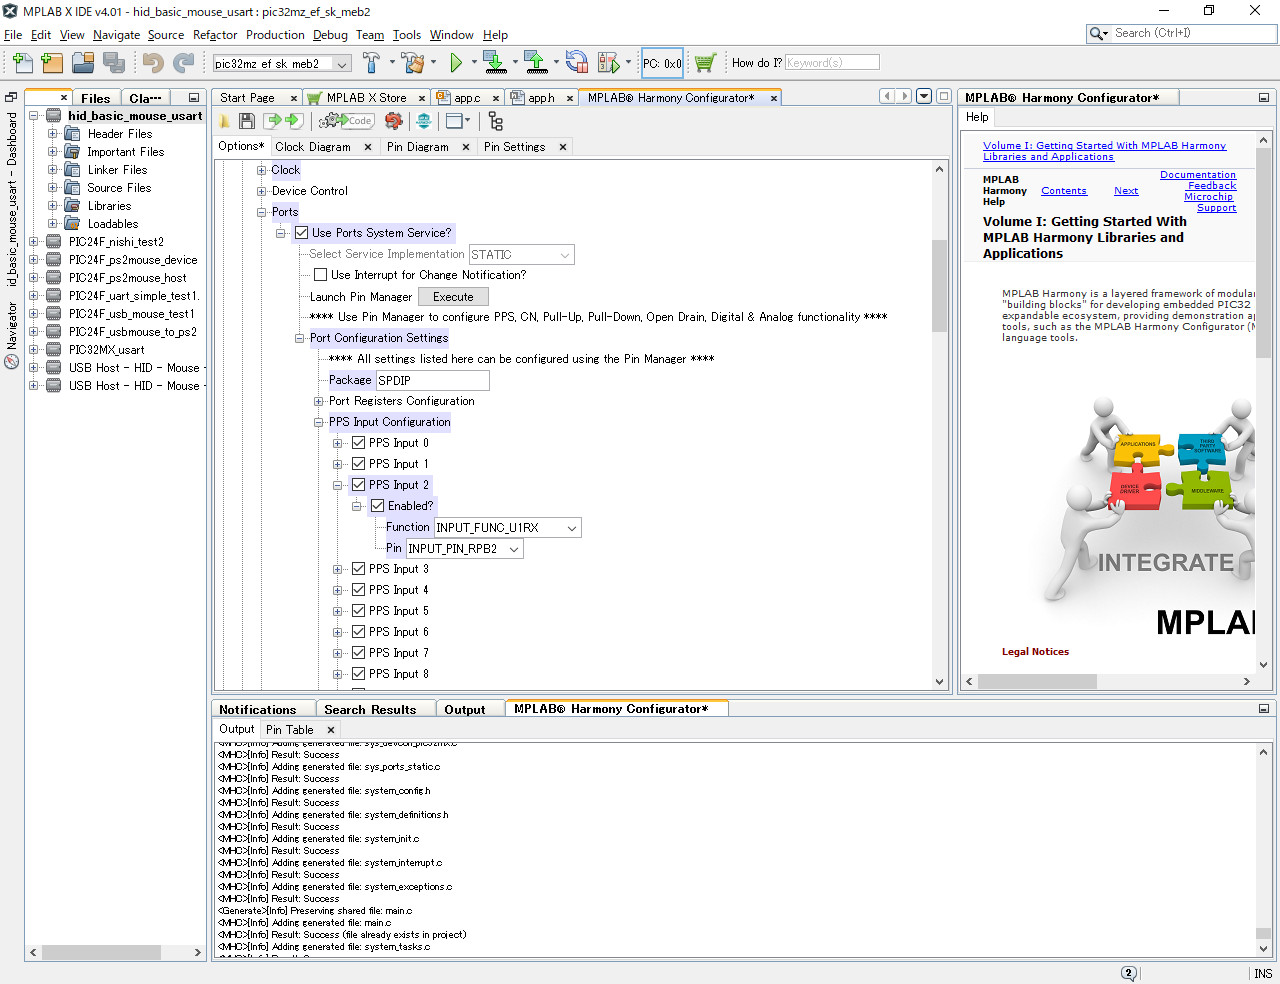Click the Open Project toolbar icon
This screenshot has width=1280, height=984.
coord(84,63)
